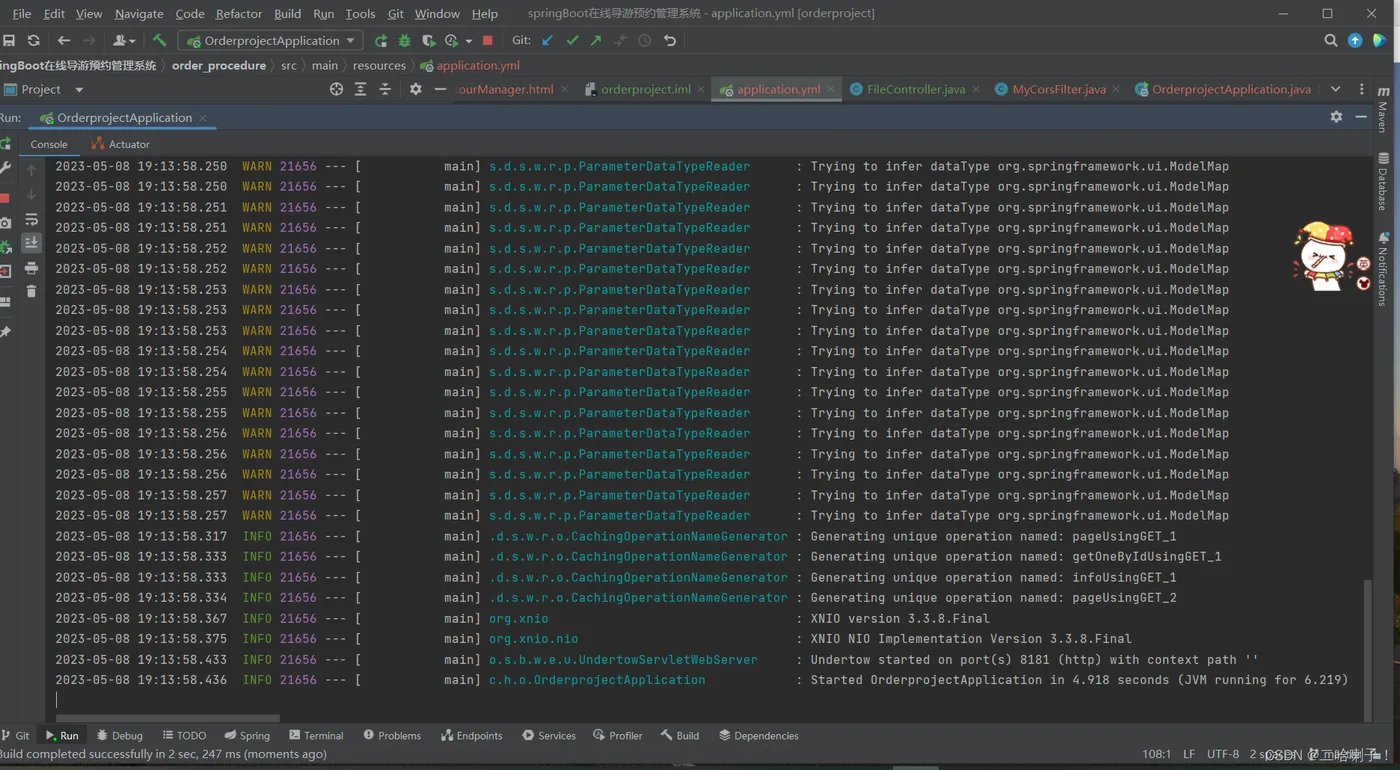The height and width of the screenshot is (770, 1400).
Task: Open Run panel settings gear
Action: (x=1337, y=117)
